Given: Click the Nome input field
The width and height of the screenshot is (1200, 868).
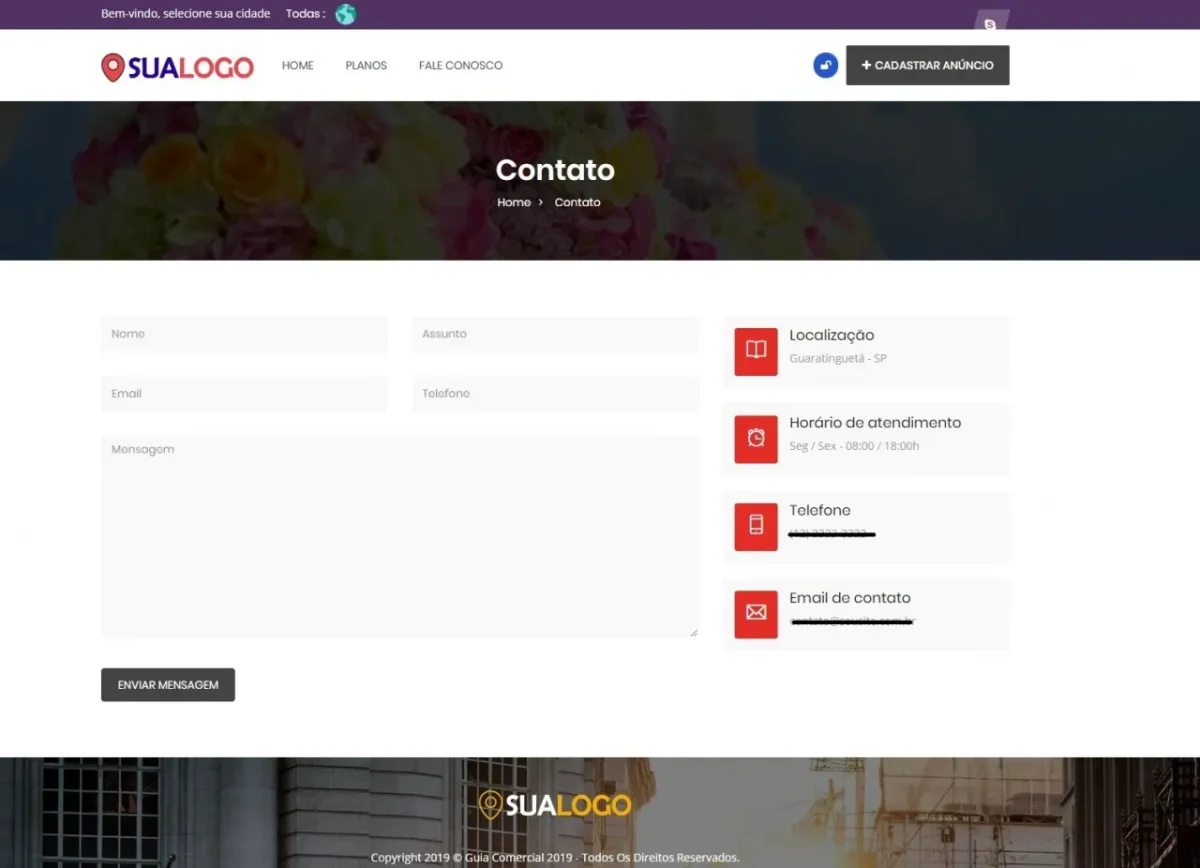Looking at the screenshot, I should (x=244, y=334).
